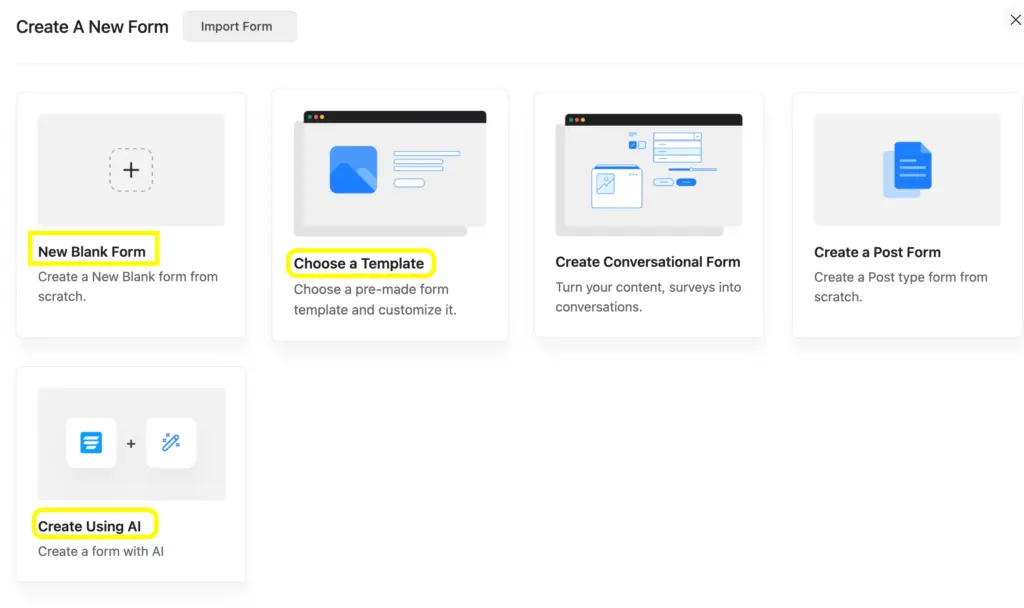The height and width of the screenshot is (608, 1024).
Task: Click the image placeholder icon in Conversational Form illustration
Action: (x=606, y=185)
